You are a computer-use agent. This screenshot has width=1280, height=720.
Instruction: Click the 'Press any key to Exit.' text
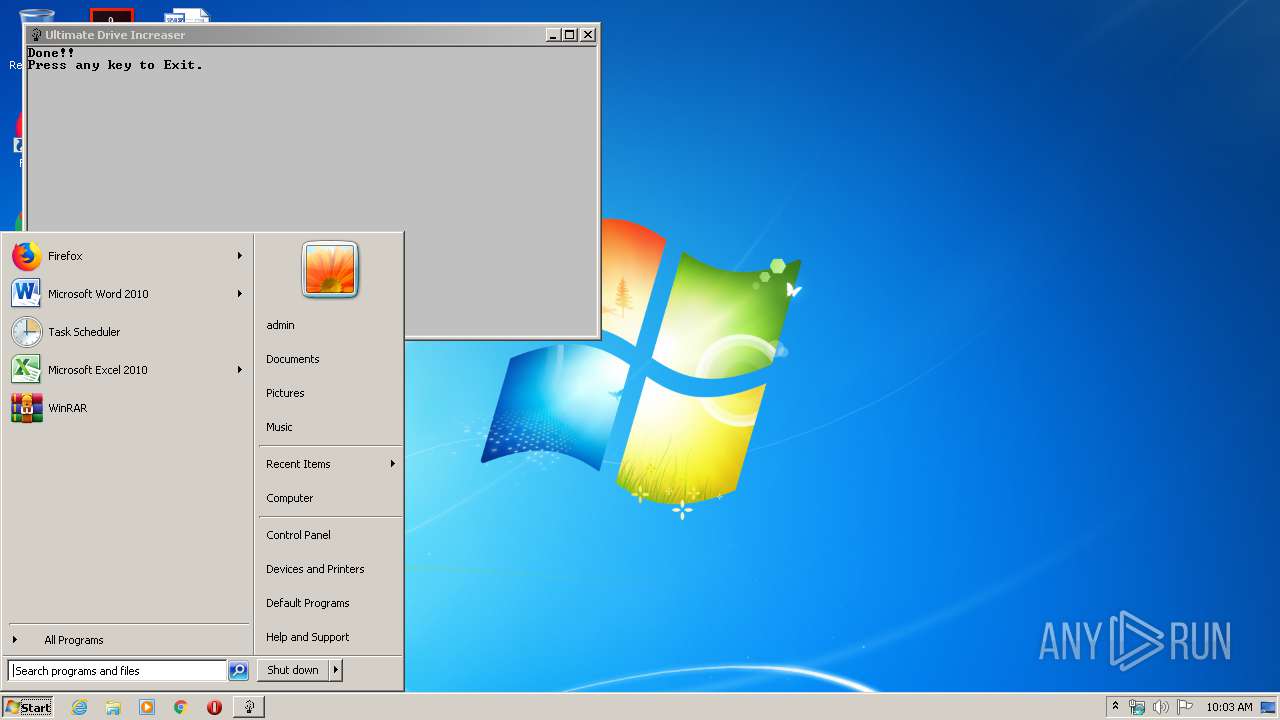click(115, 65)
